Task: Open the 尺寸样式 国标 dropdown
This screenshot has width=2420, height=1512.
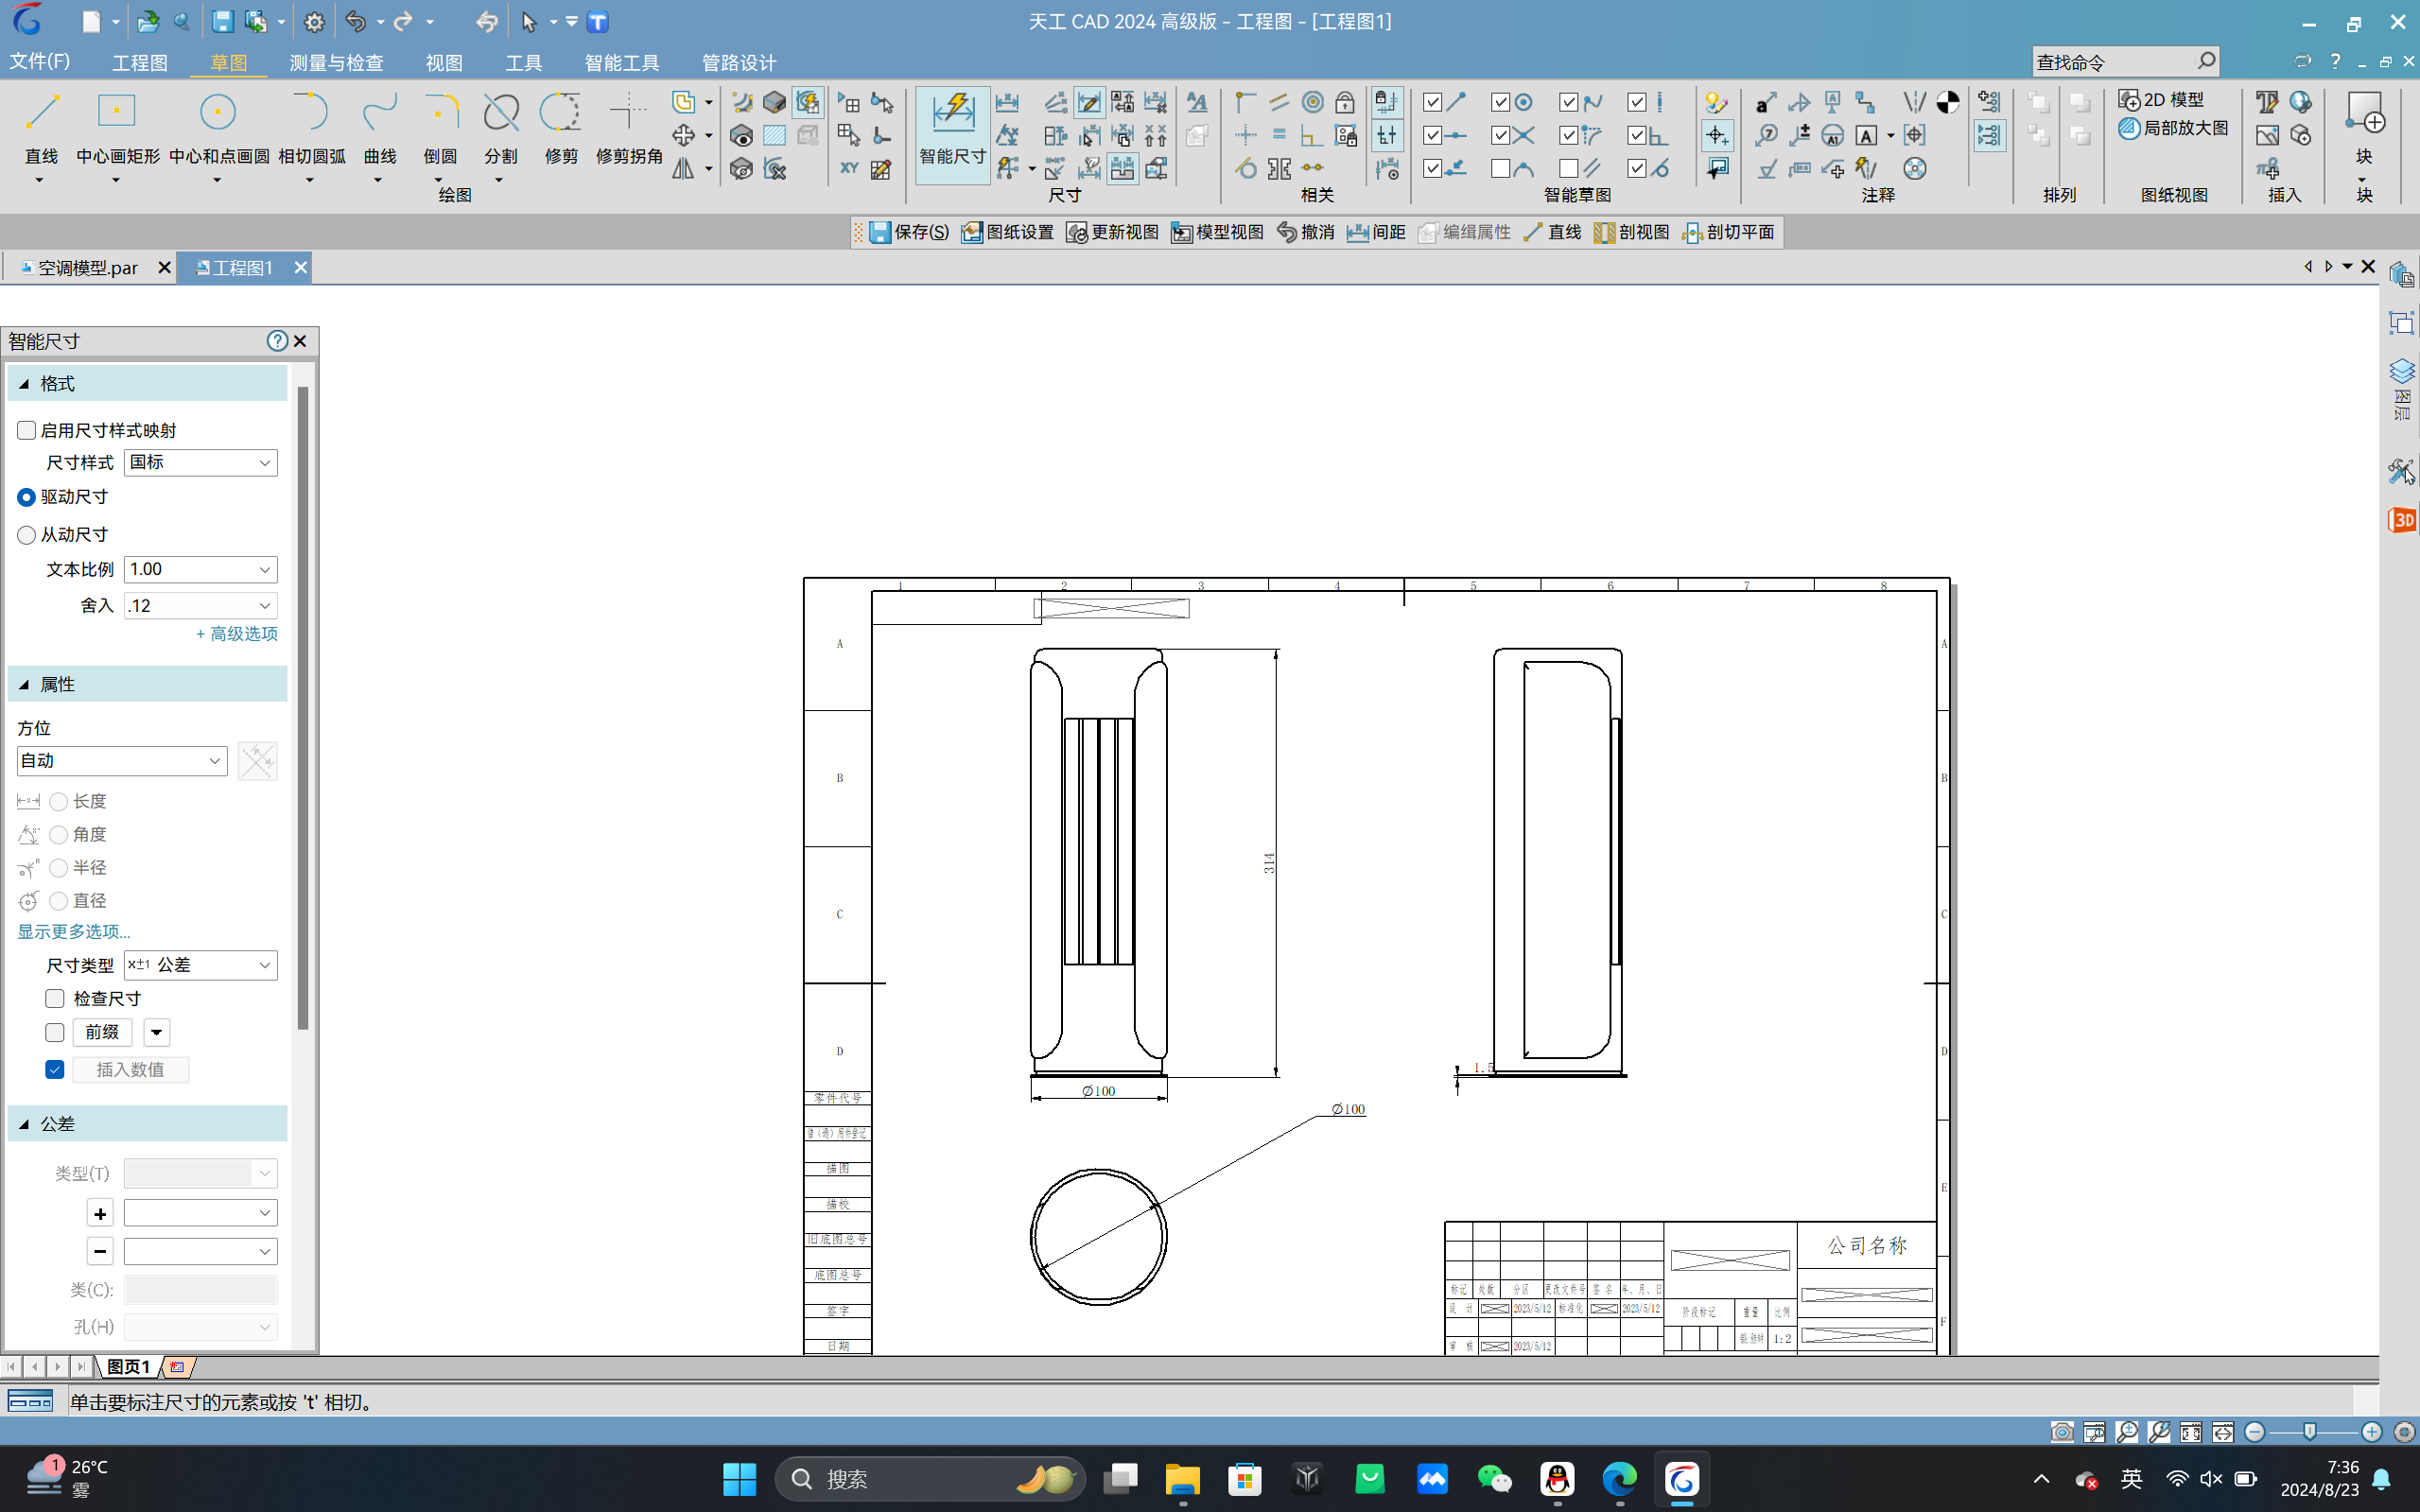Action: coord(200,462)
